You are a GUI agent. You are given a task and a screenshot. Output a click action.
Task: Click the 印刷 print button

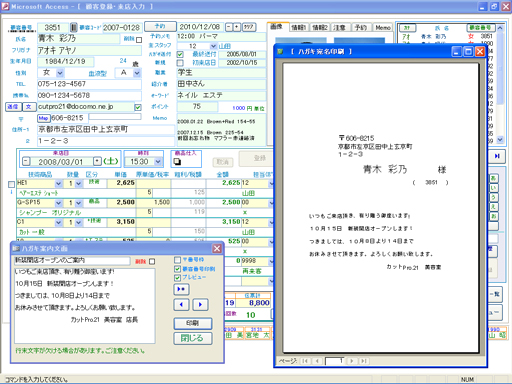click(193, 323)
